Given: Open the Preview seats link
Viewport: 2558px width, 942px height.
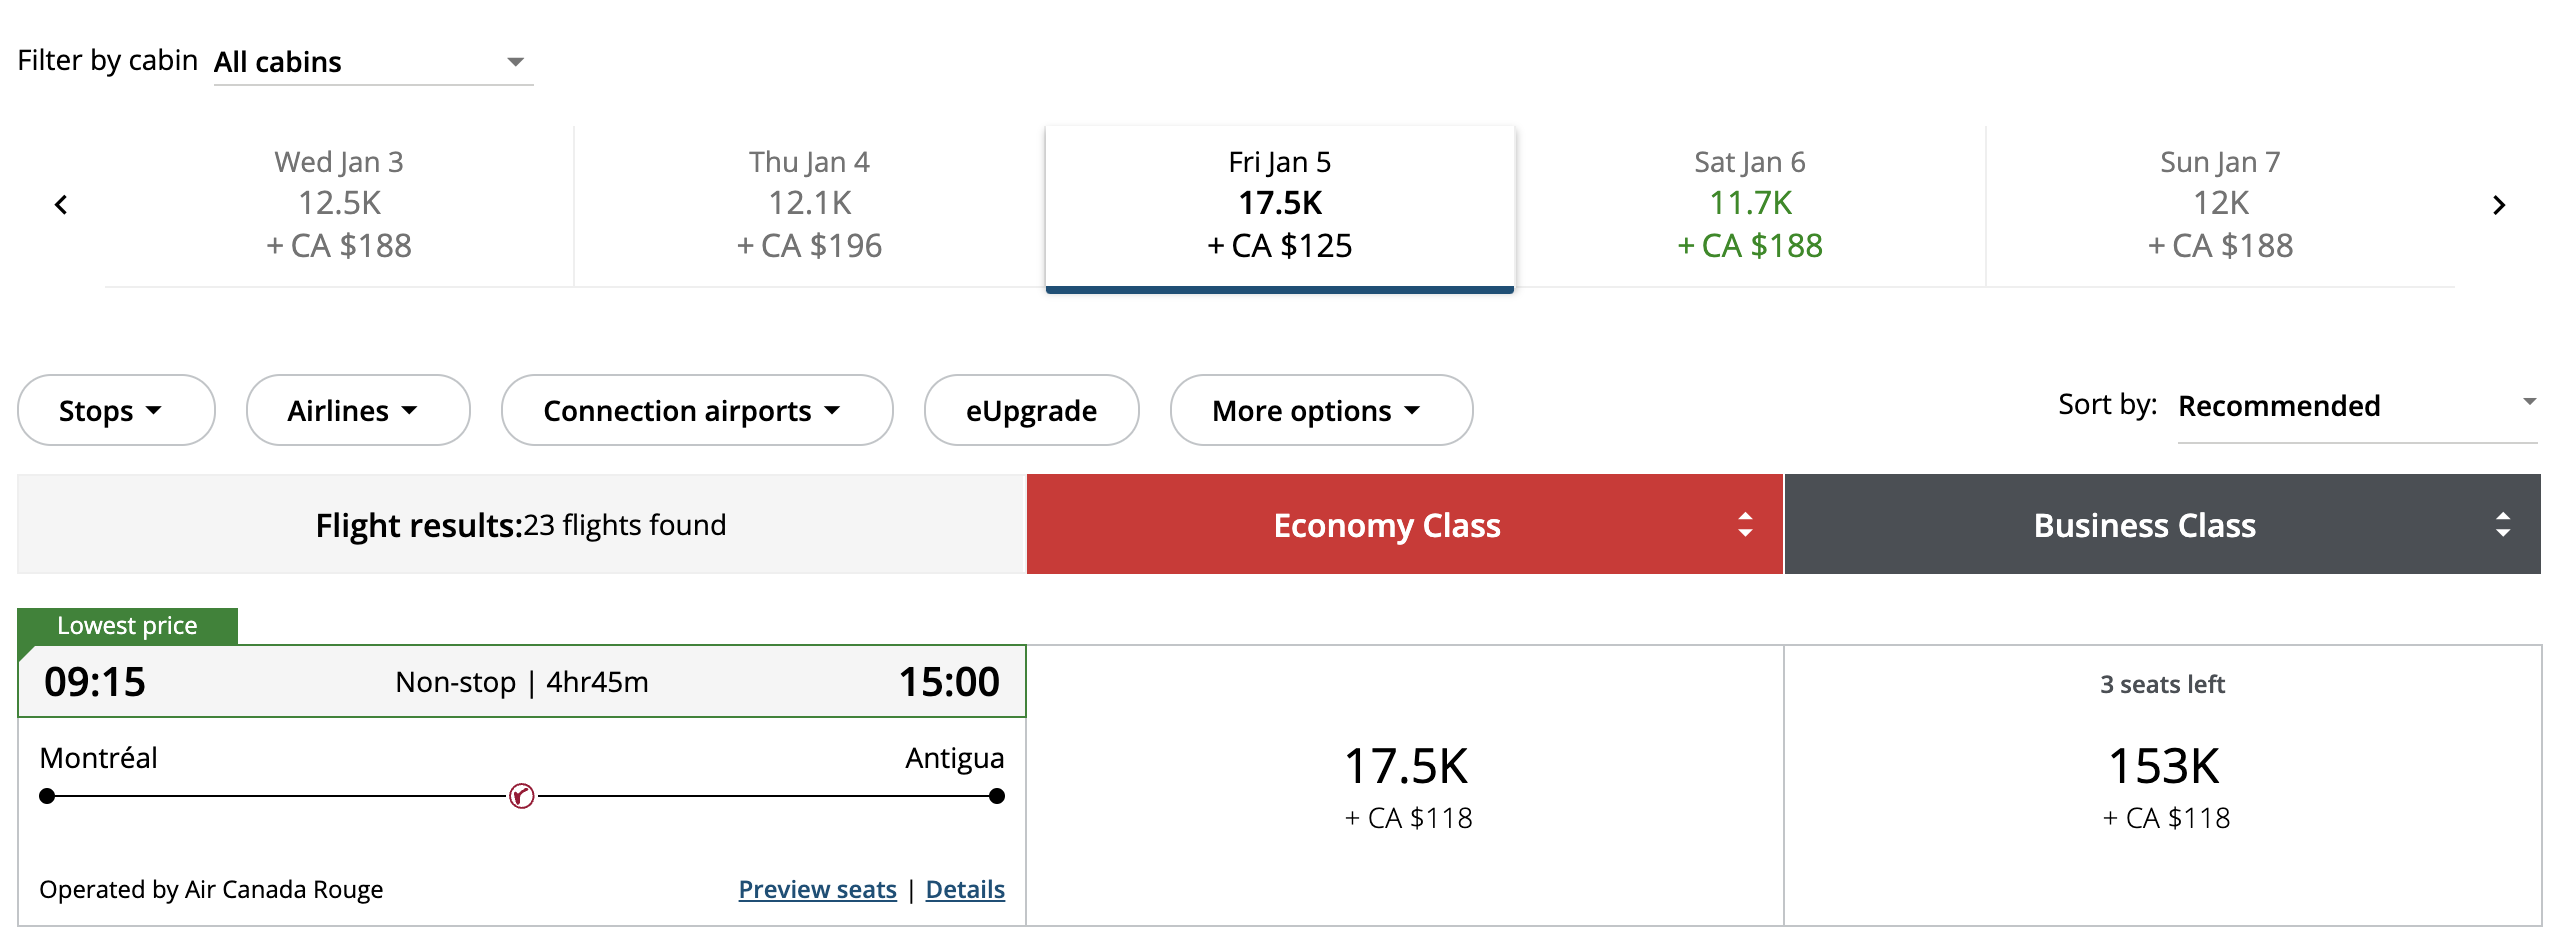Looking at the screenshot, I should click(x=817, y=889).
